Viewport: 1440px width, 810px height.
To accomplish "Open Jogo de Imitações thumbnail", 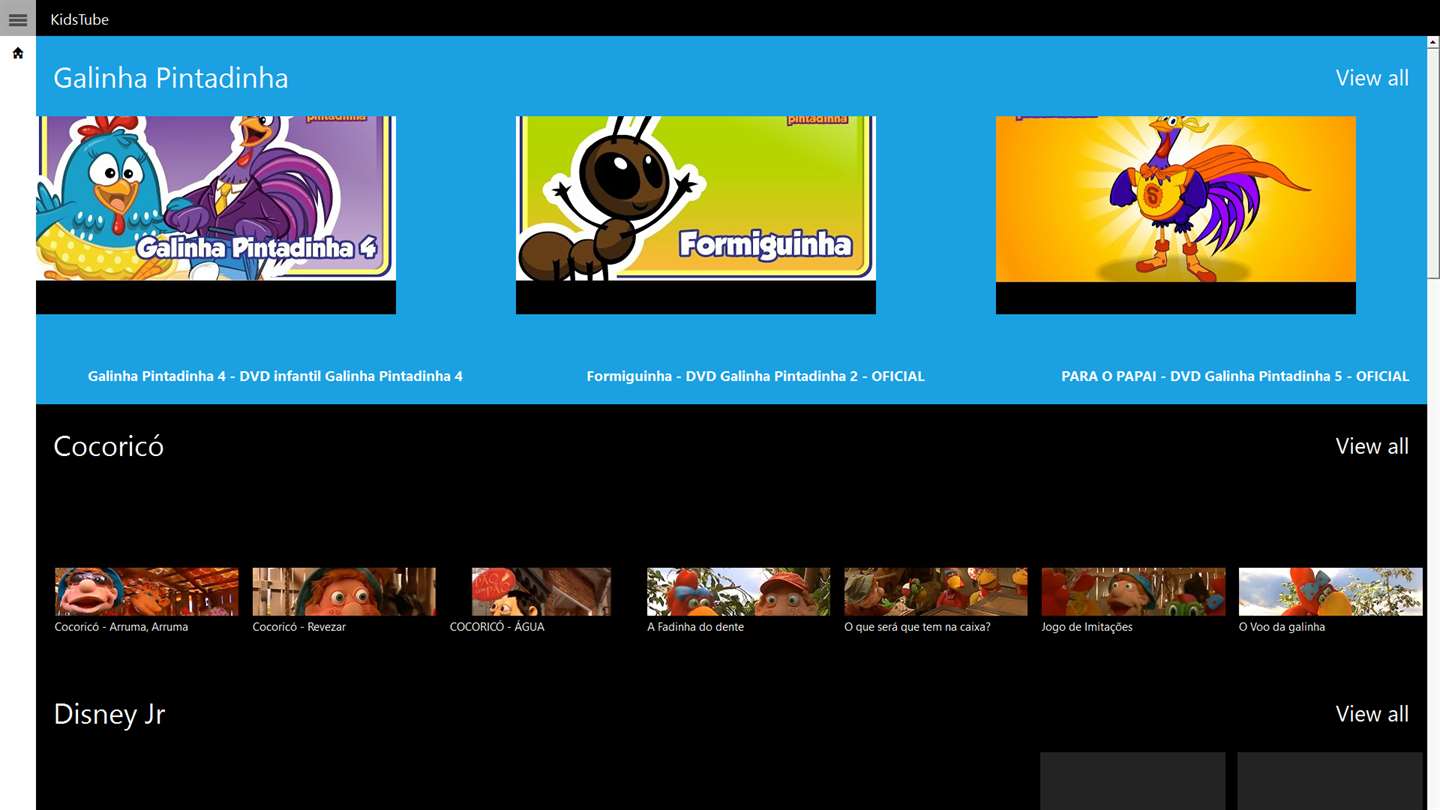I will click(x=1133, y=592).
